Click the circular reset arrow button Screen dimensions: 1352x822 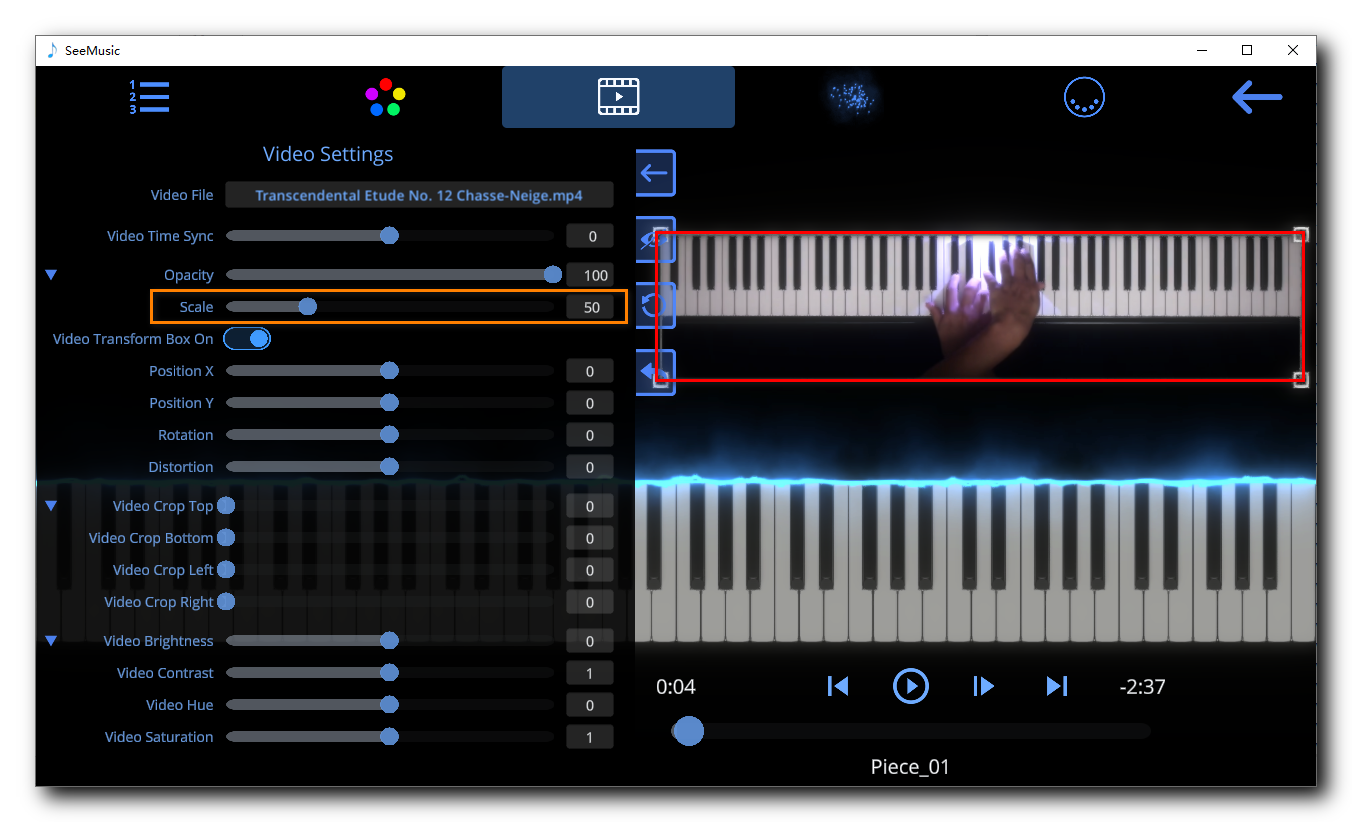655,305
